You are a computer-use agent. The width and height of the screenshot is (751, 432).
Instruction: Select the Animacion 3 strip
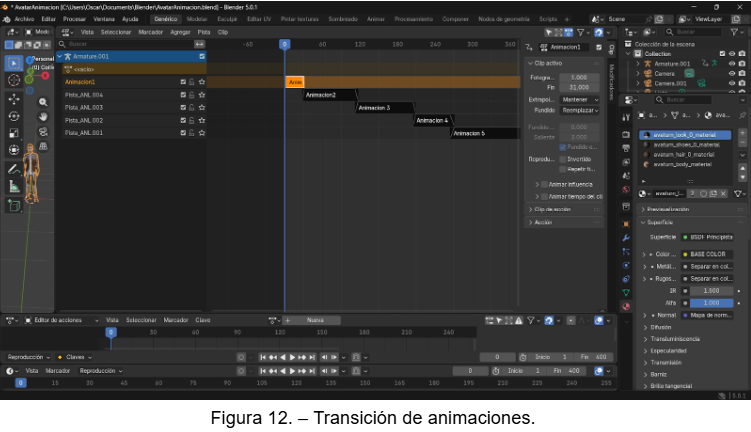(x=385, y=108)
